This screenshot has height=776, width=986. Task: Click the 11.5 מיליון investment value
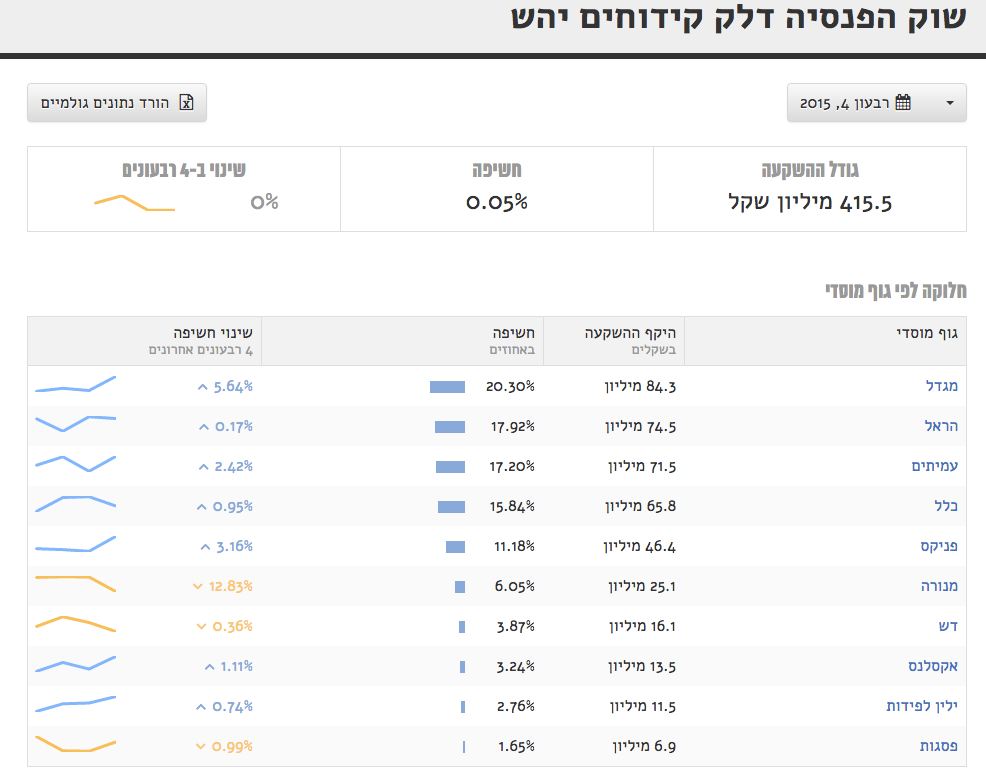[x=643, y=707]
